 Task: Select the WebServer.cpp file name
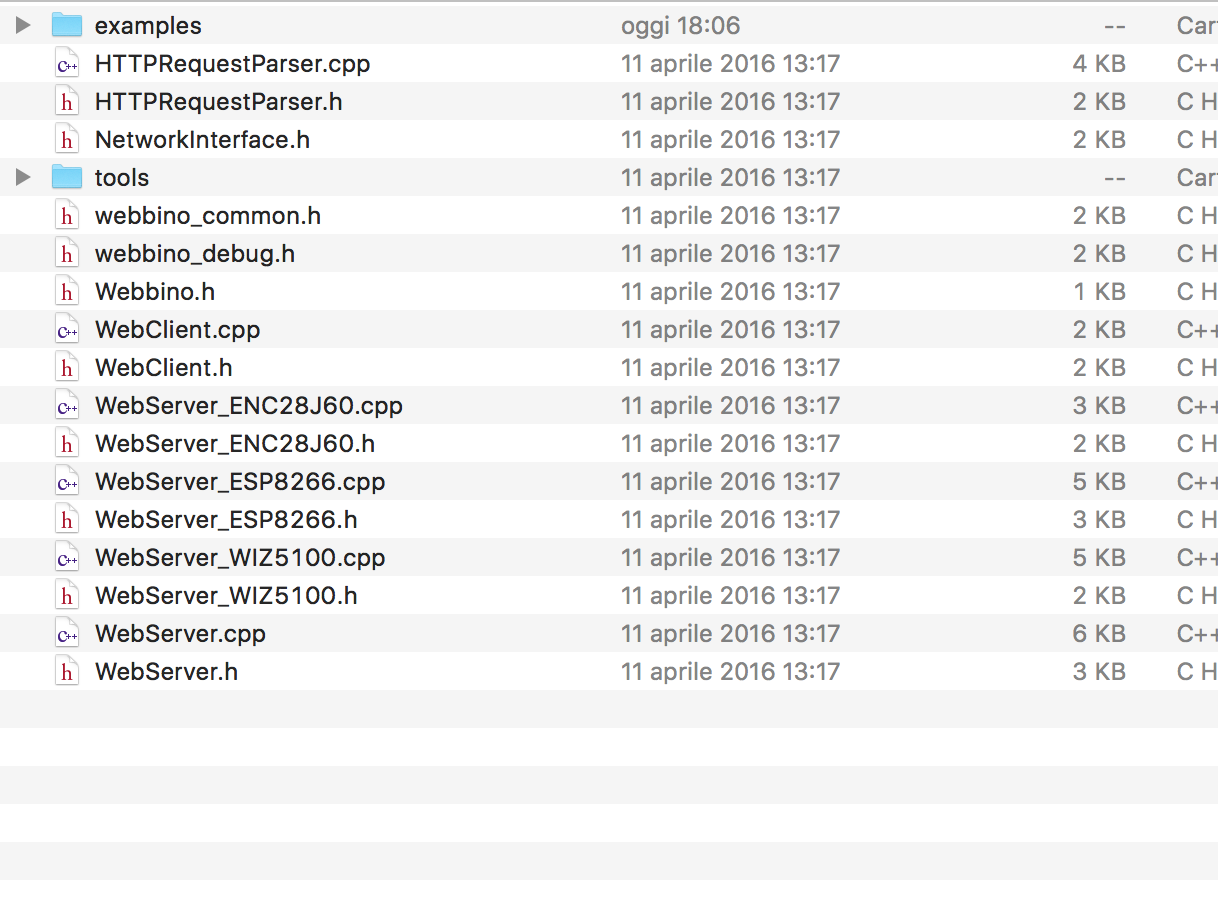[x=180, y=634]
